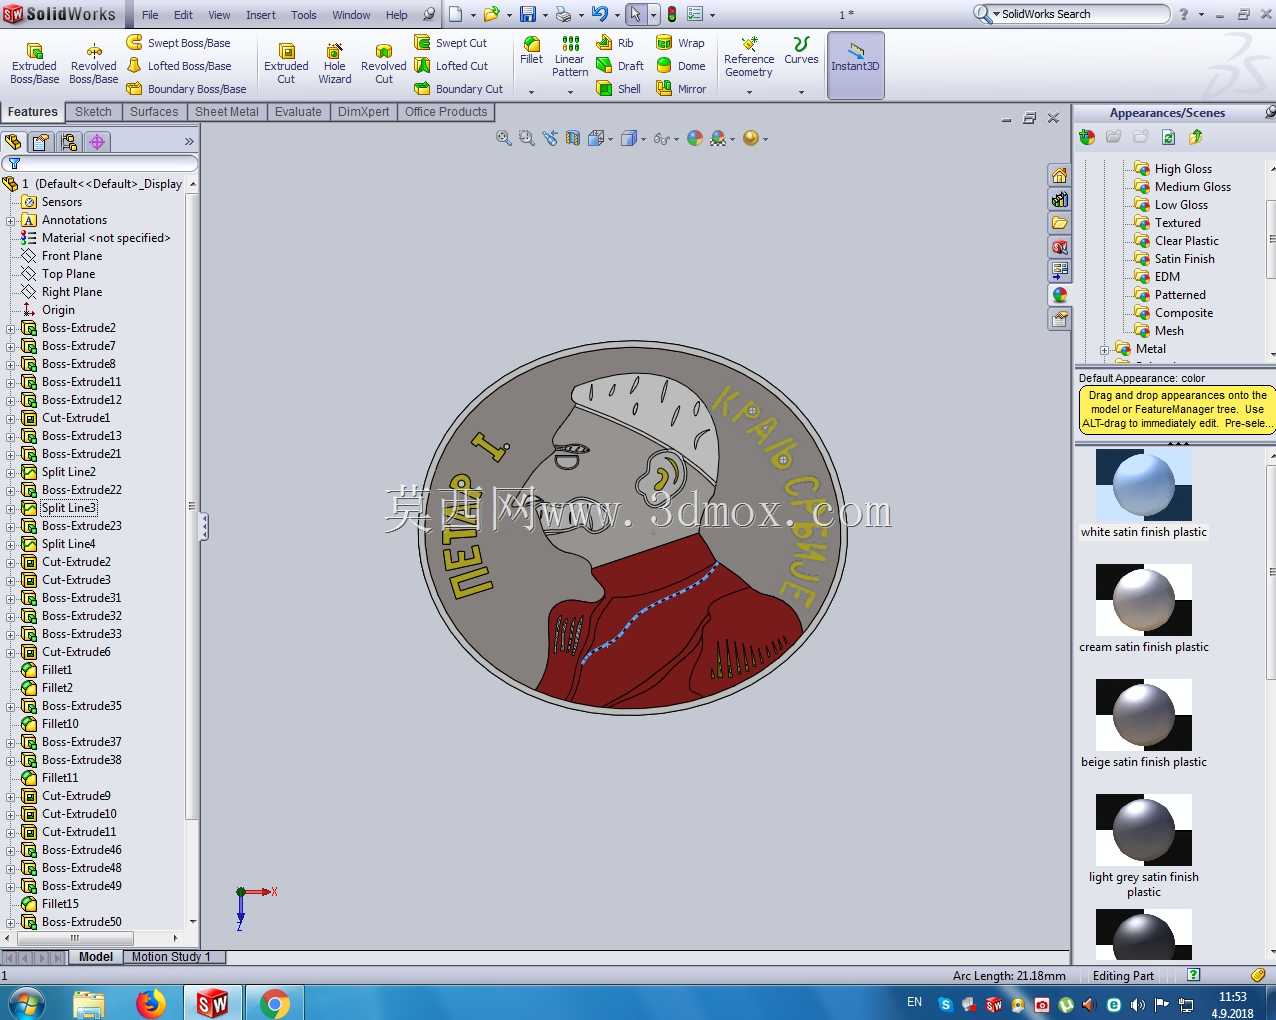Expand the feature tree panel chevron
The height and width of the screenshot is (1020, 1276).
point(189,142)
